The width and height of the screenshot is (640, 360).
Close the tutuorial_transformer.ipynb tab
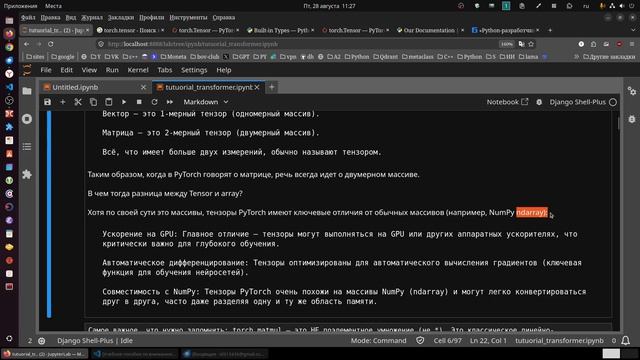[x=257, y=87]
